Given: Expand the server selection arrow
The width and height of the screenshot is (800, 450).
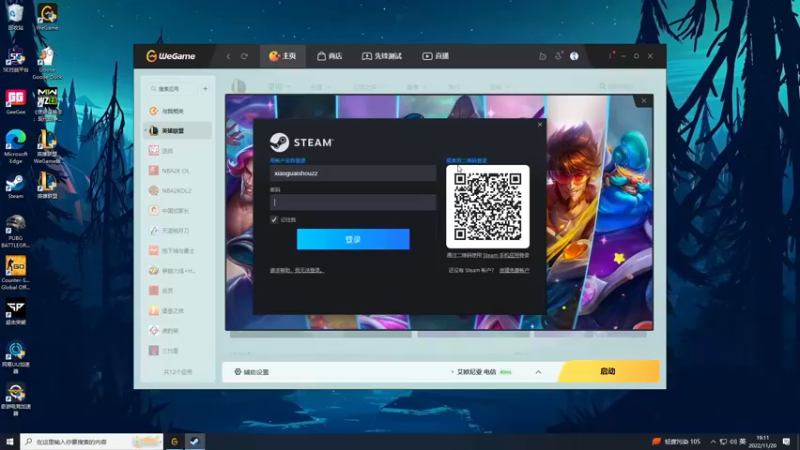Looking at the screenshot, I should coord(538,372).
